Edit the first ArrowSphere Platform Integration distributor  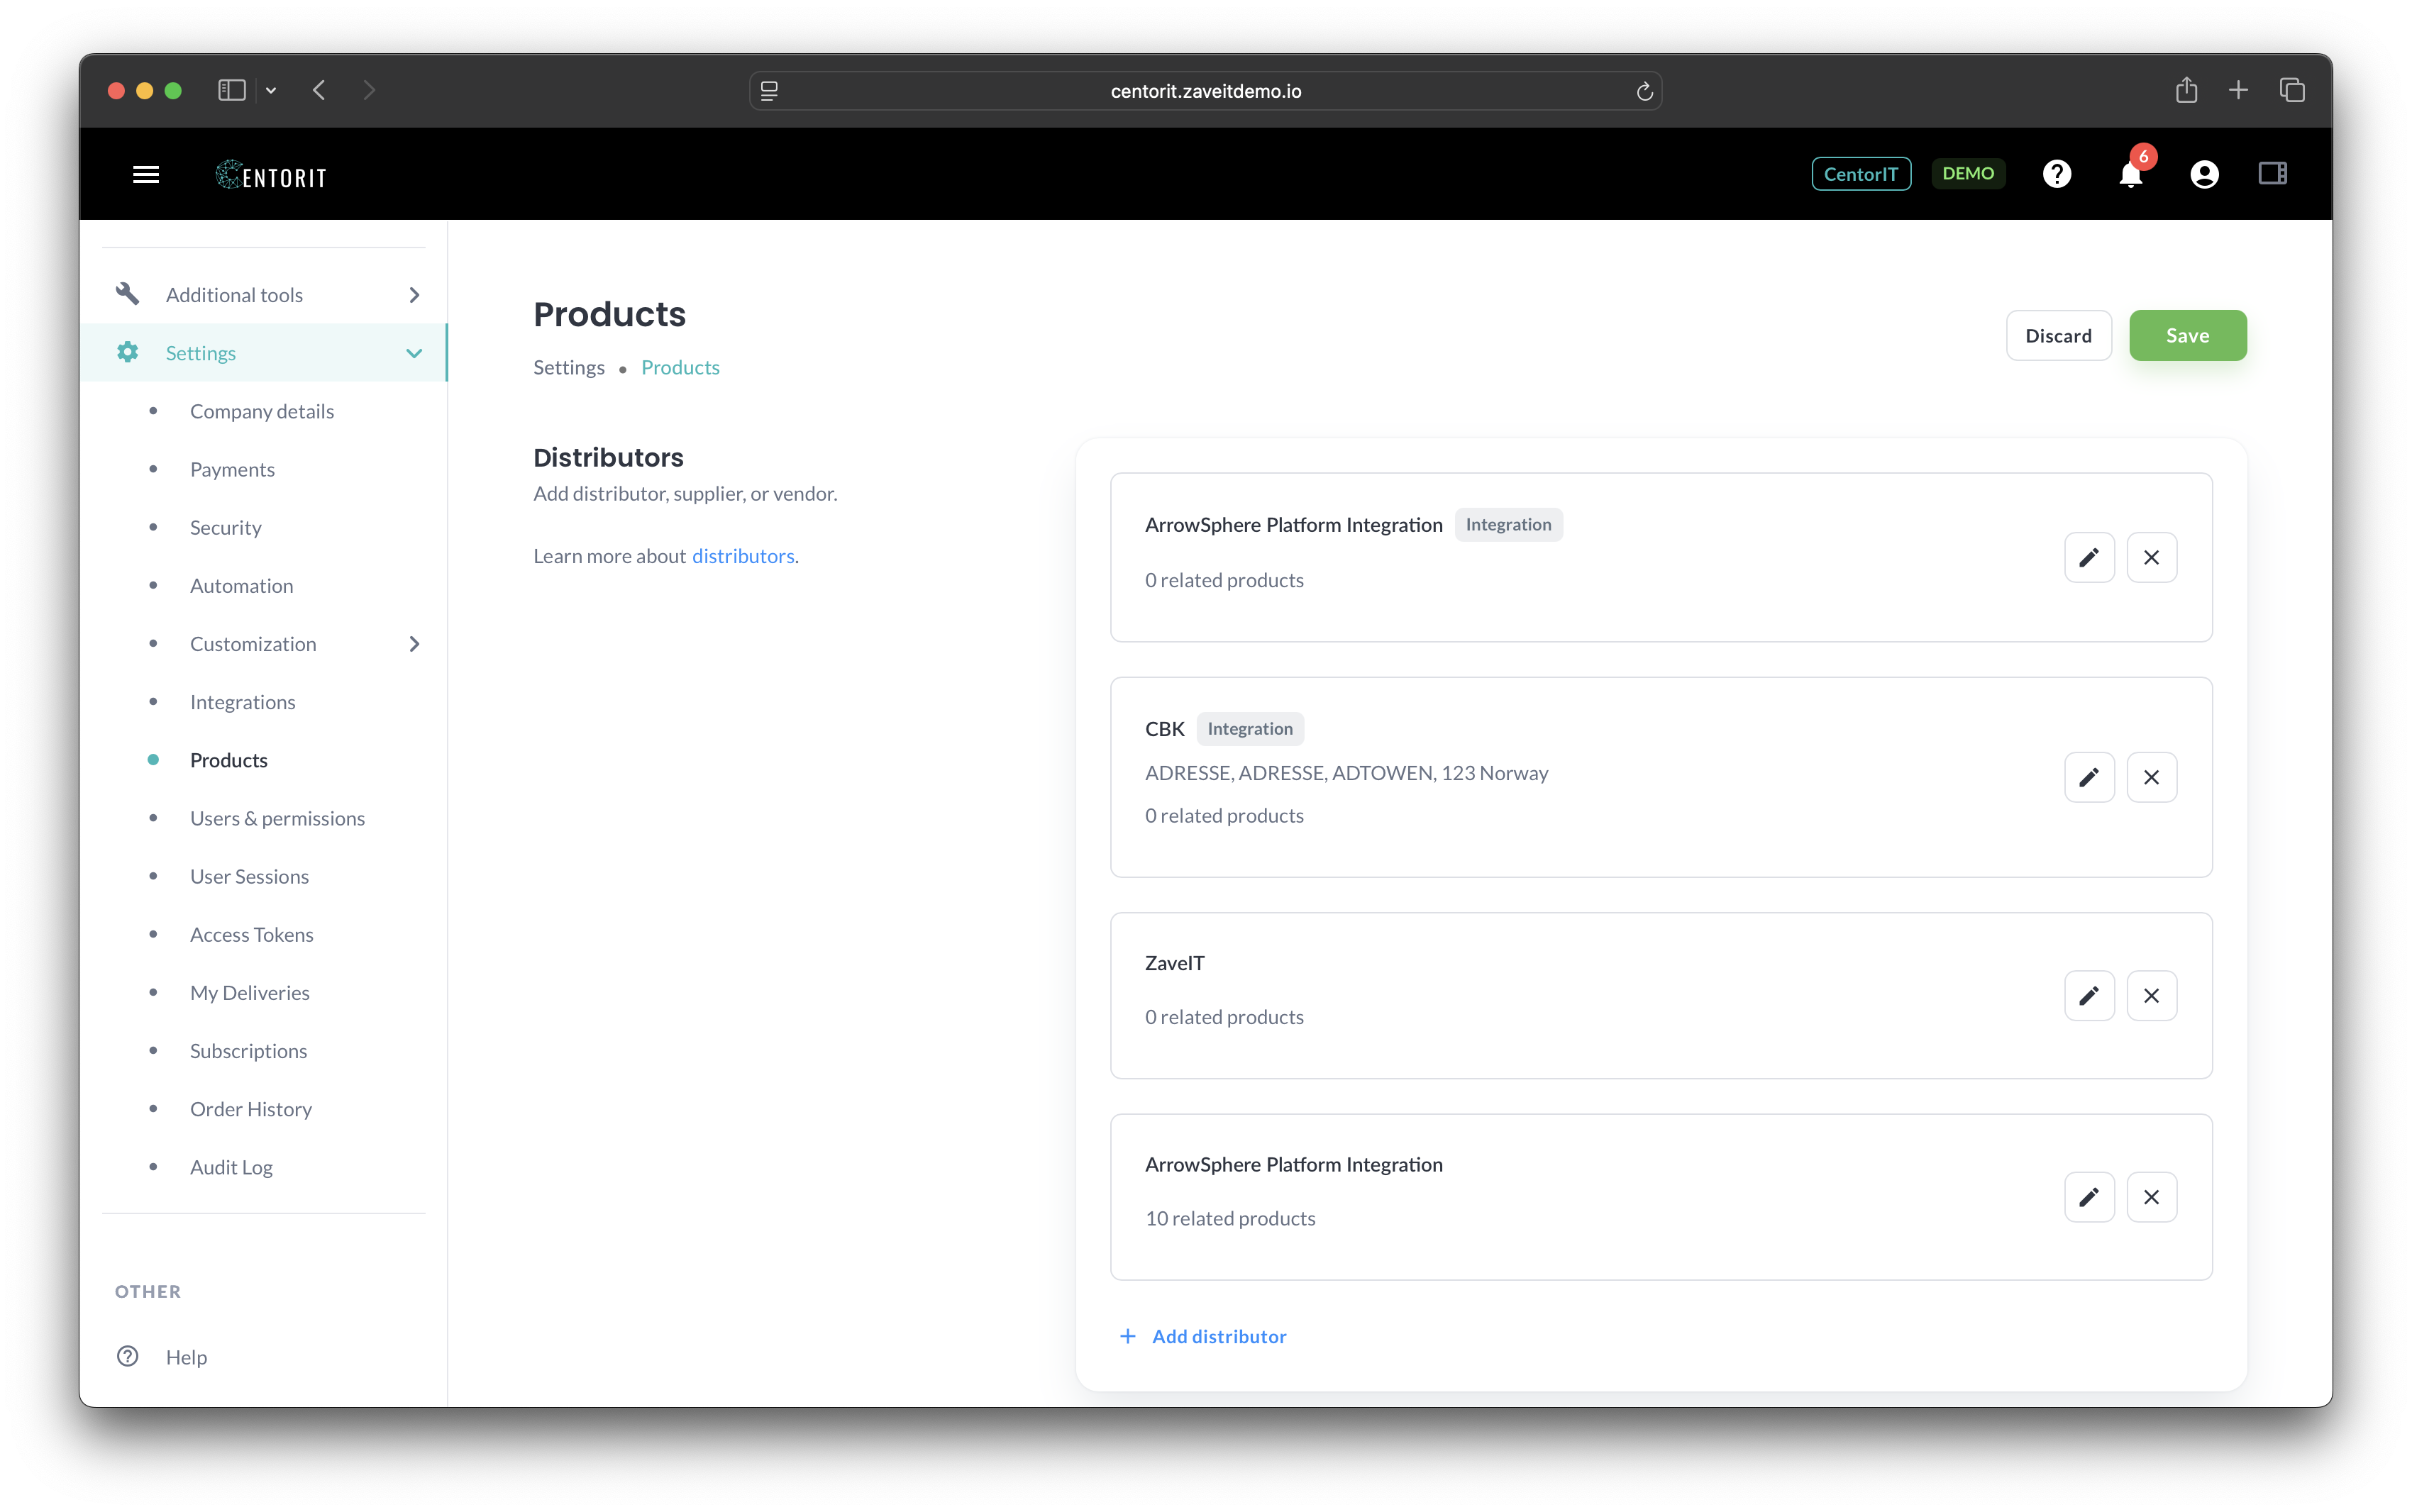click(2089, 557)
